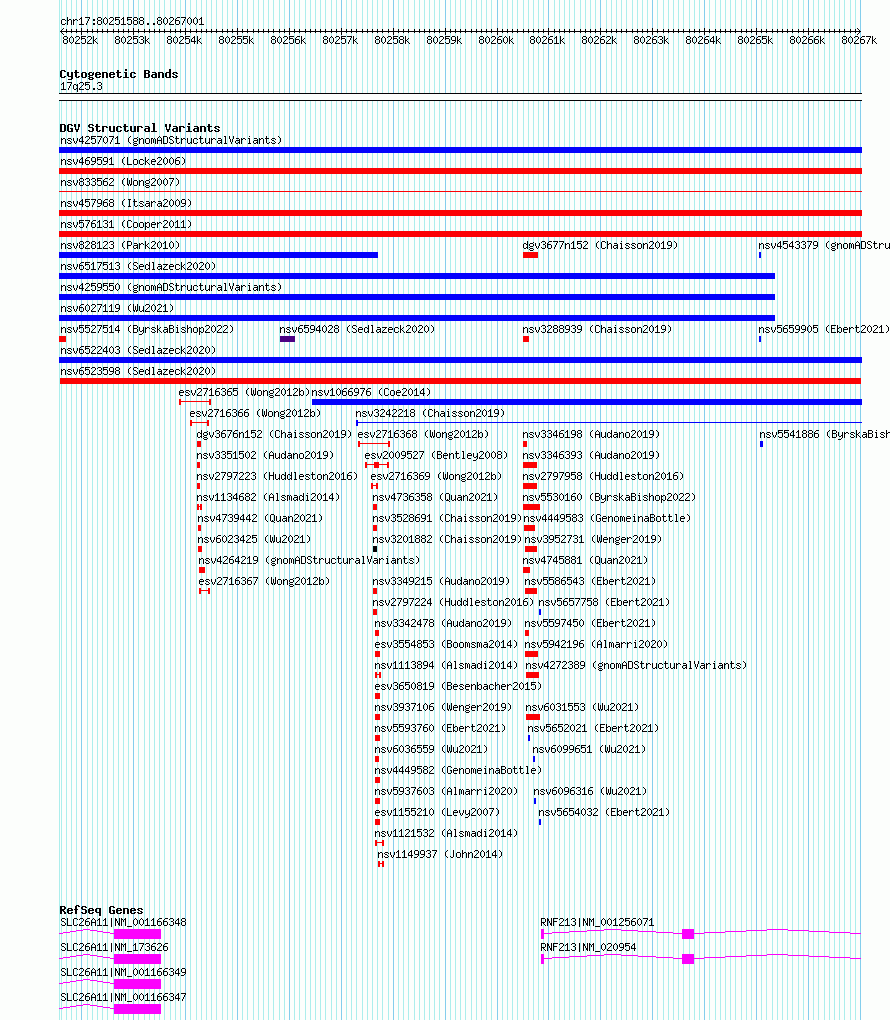Open nsv3288939 (Chaisson2019) variant

point(597,329)
